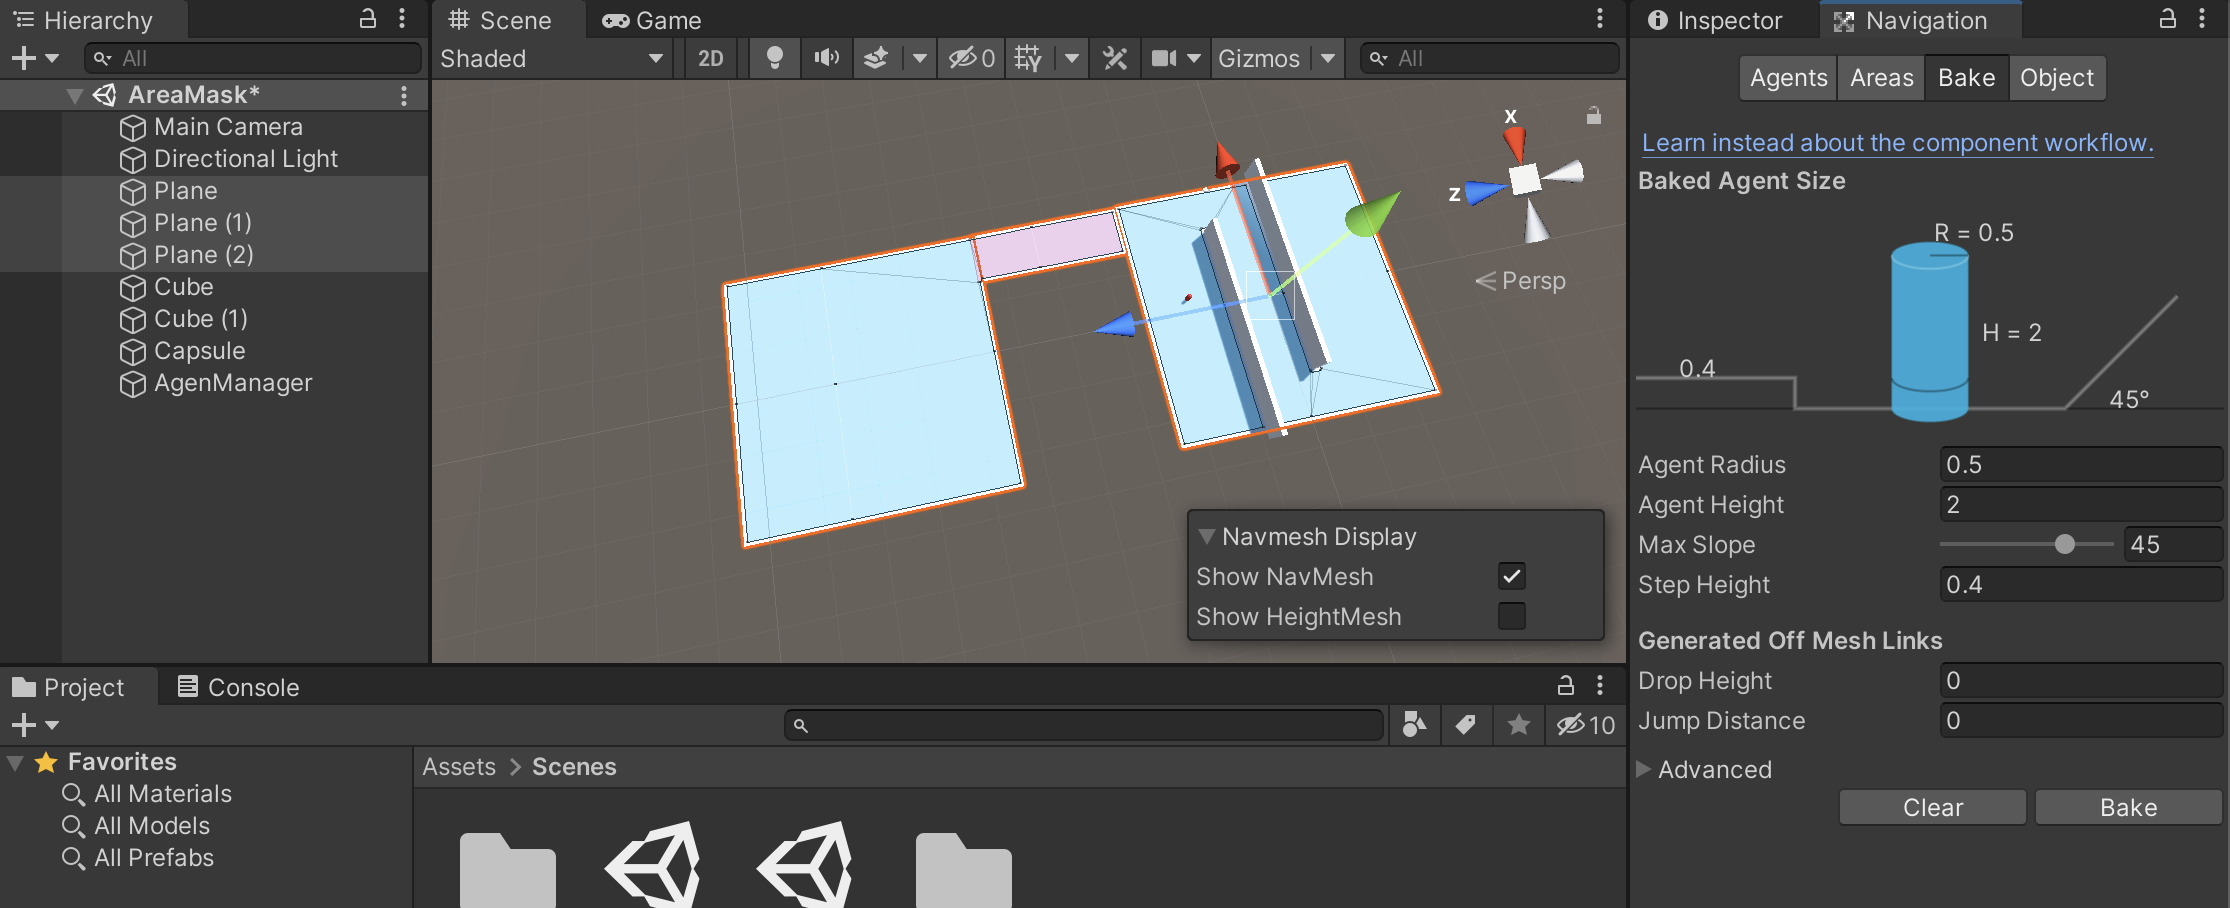Click the Clear navmesh button
The height and width of the screenshot is (908, 2230).
pos(1932,807)
